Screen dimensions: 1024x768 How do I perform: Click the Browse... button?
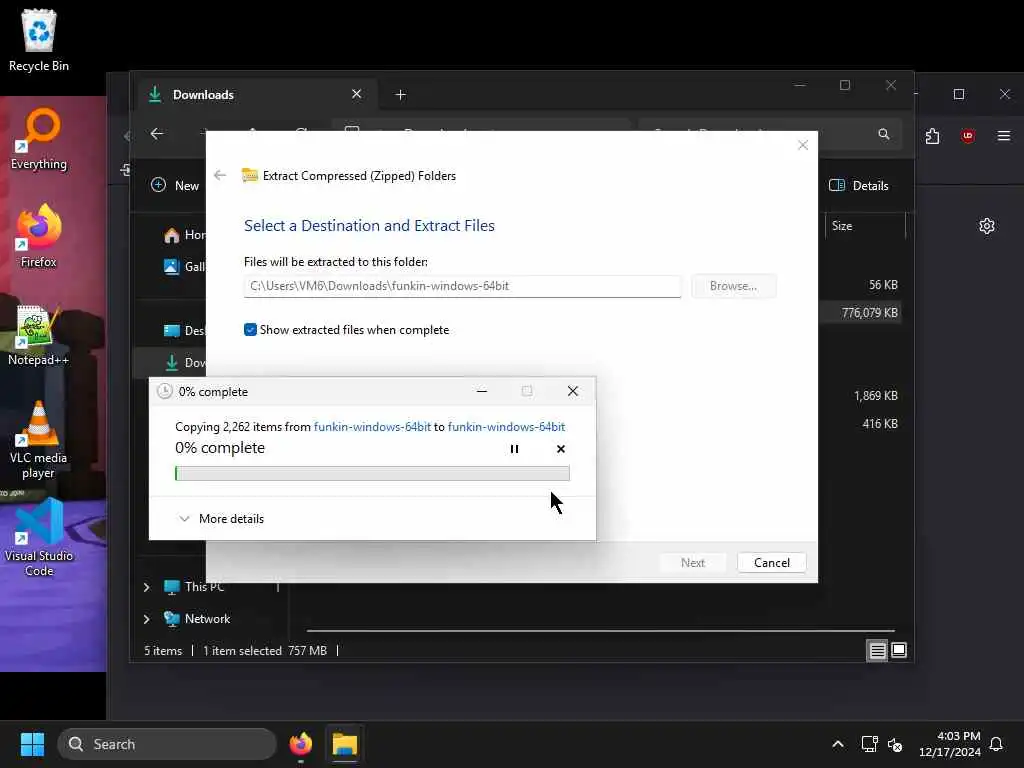tap(733, 286)
